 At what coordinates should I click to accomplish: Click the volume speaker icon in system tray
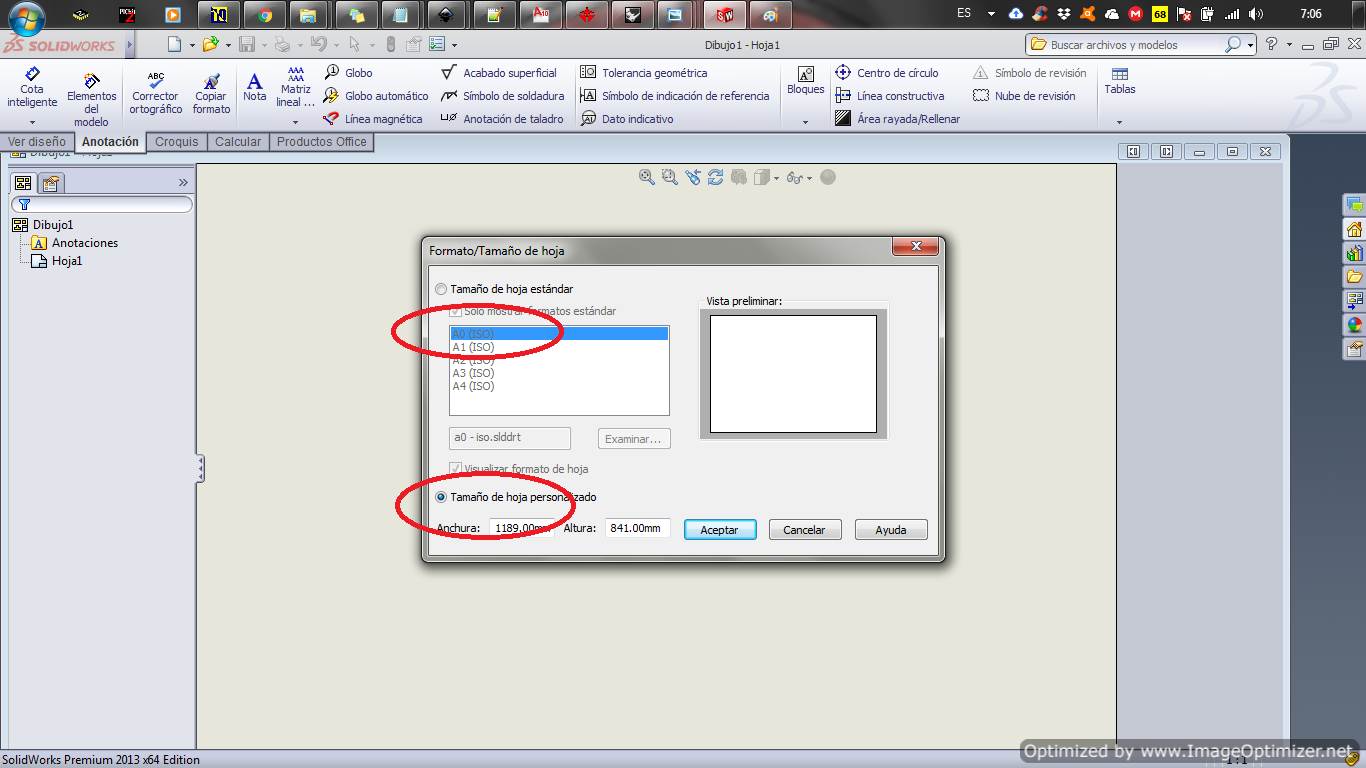pos(1256,14)
